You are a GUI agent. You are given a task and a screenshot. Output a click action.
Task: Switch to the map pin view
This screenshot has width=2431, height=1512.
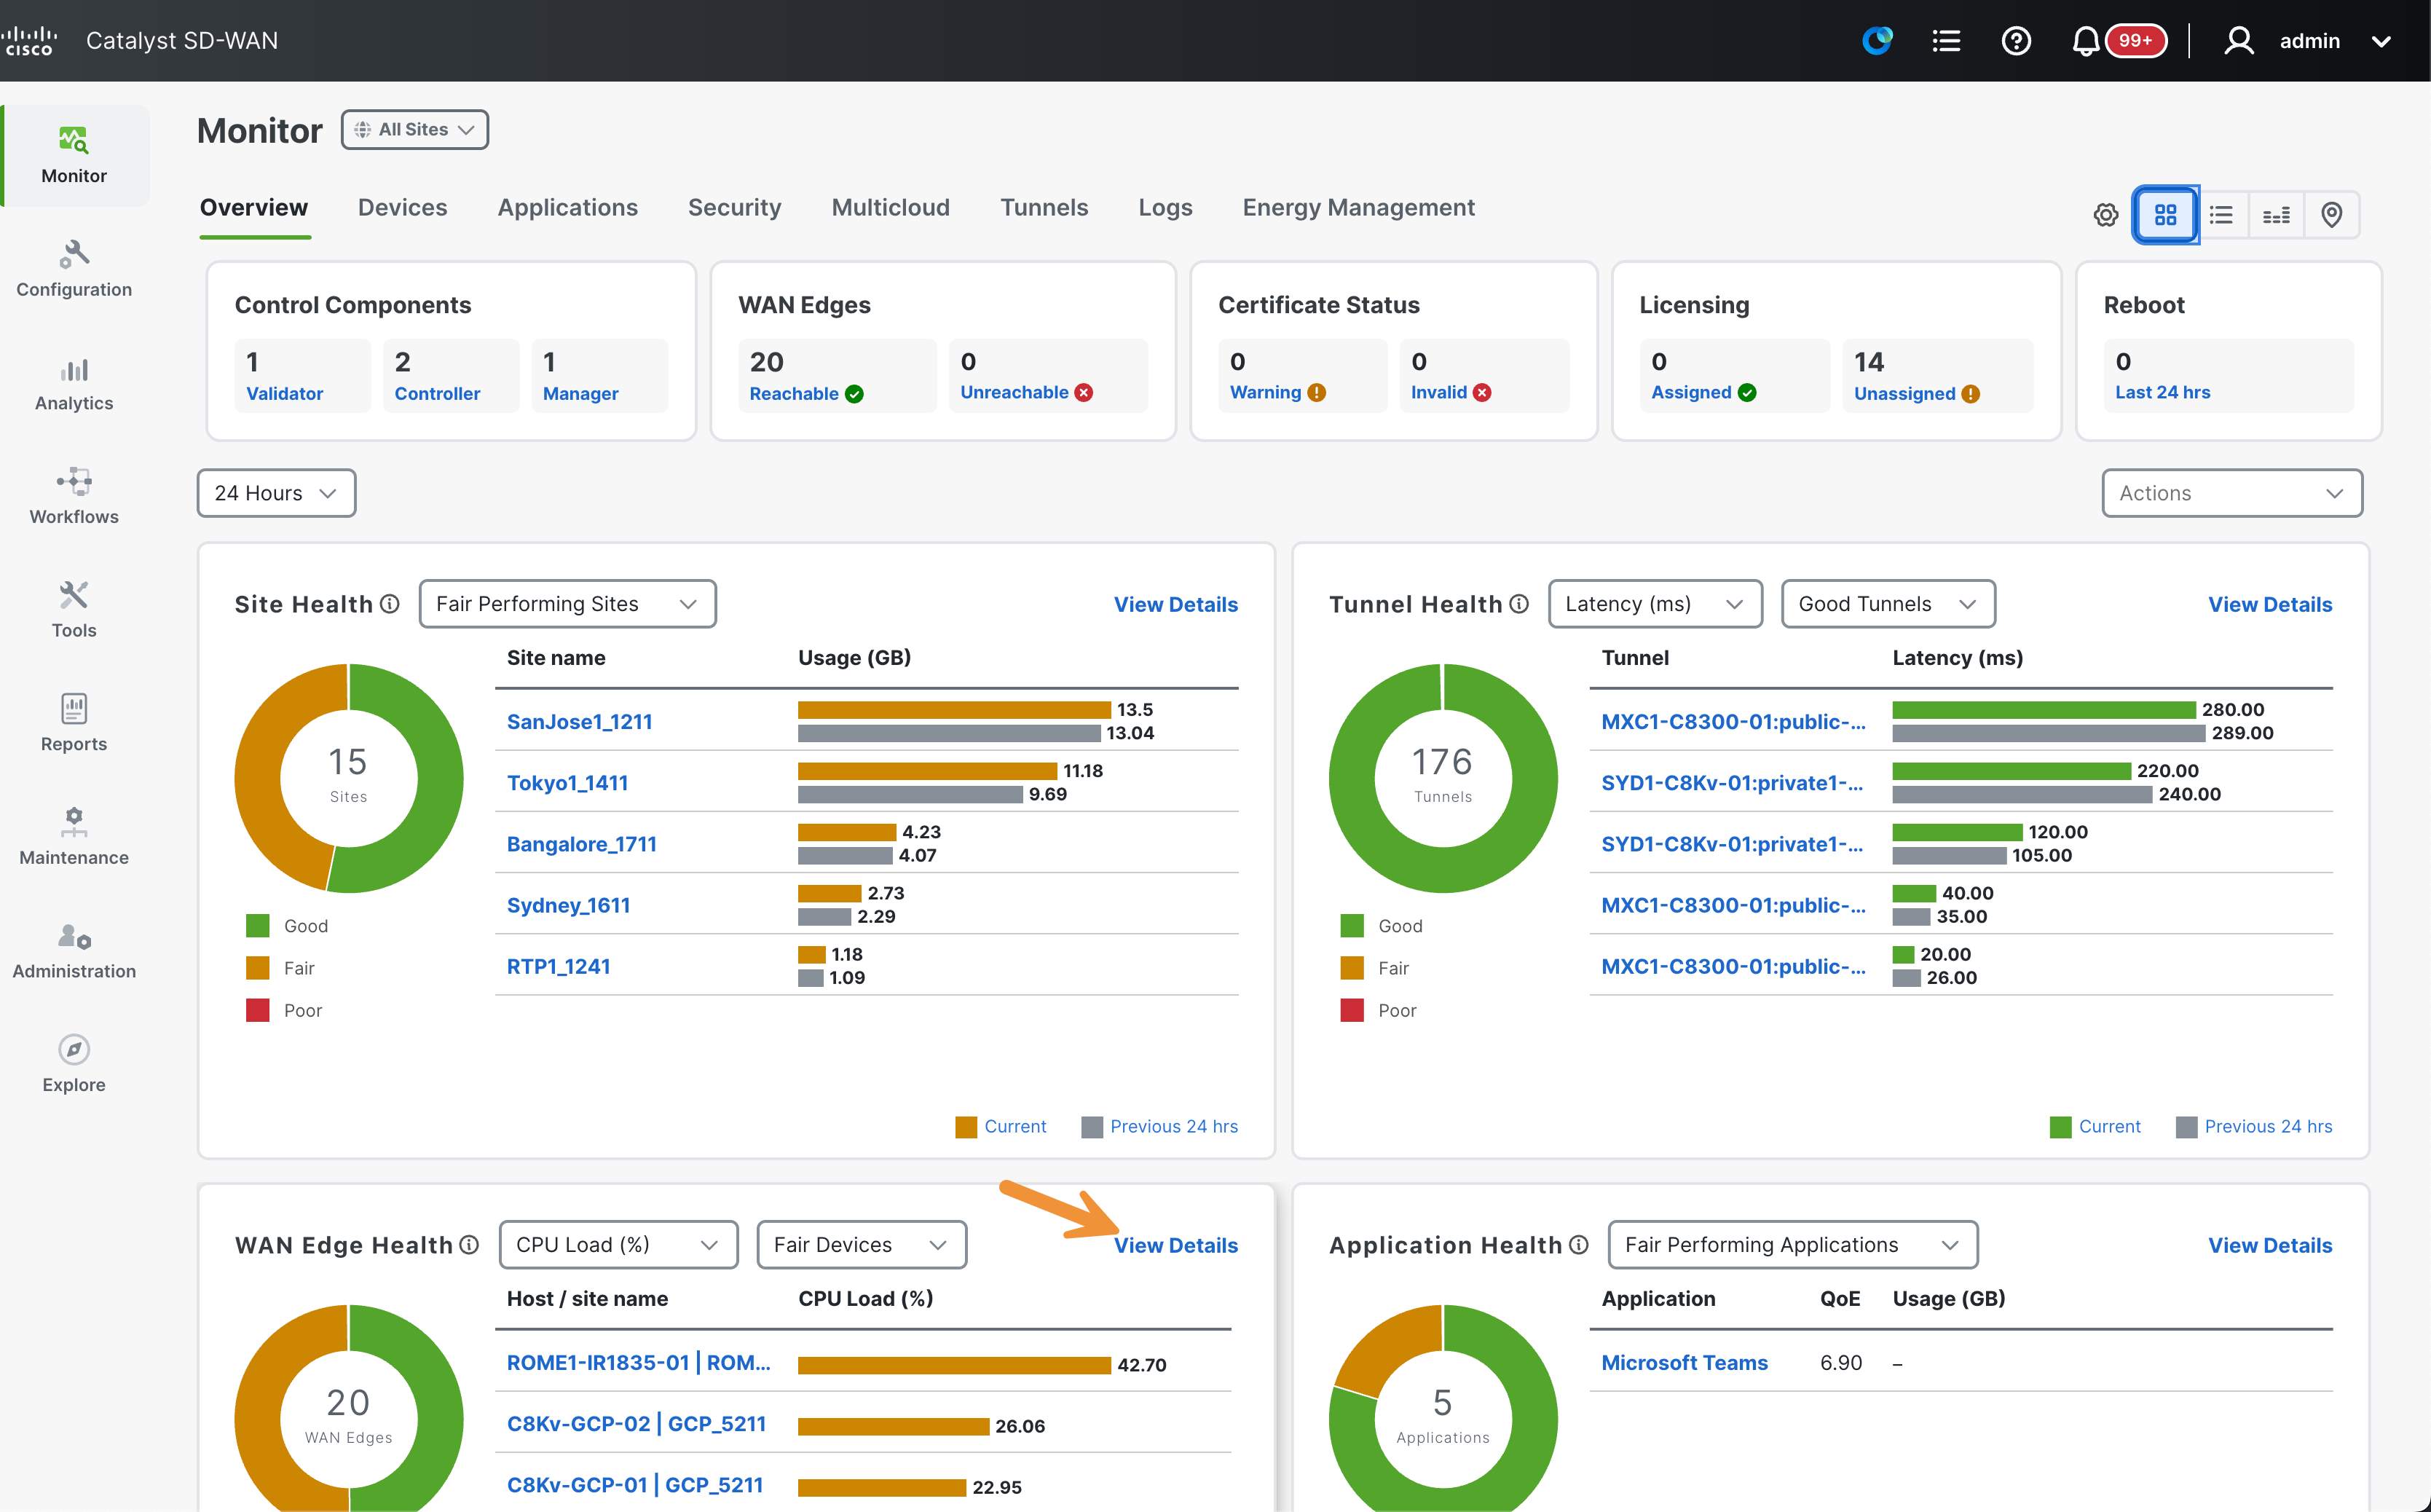click(2331, 215)
